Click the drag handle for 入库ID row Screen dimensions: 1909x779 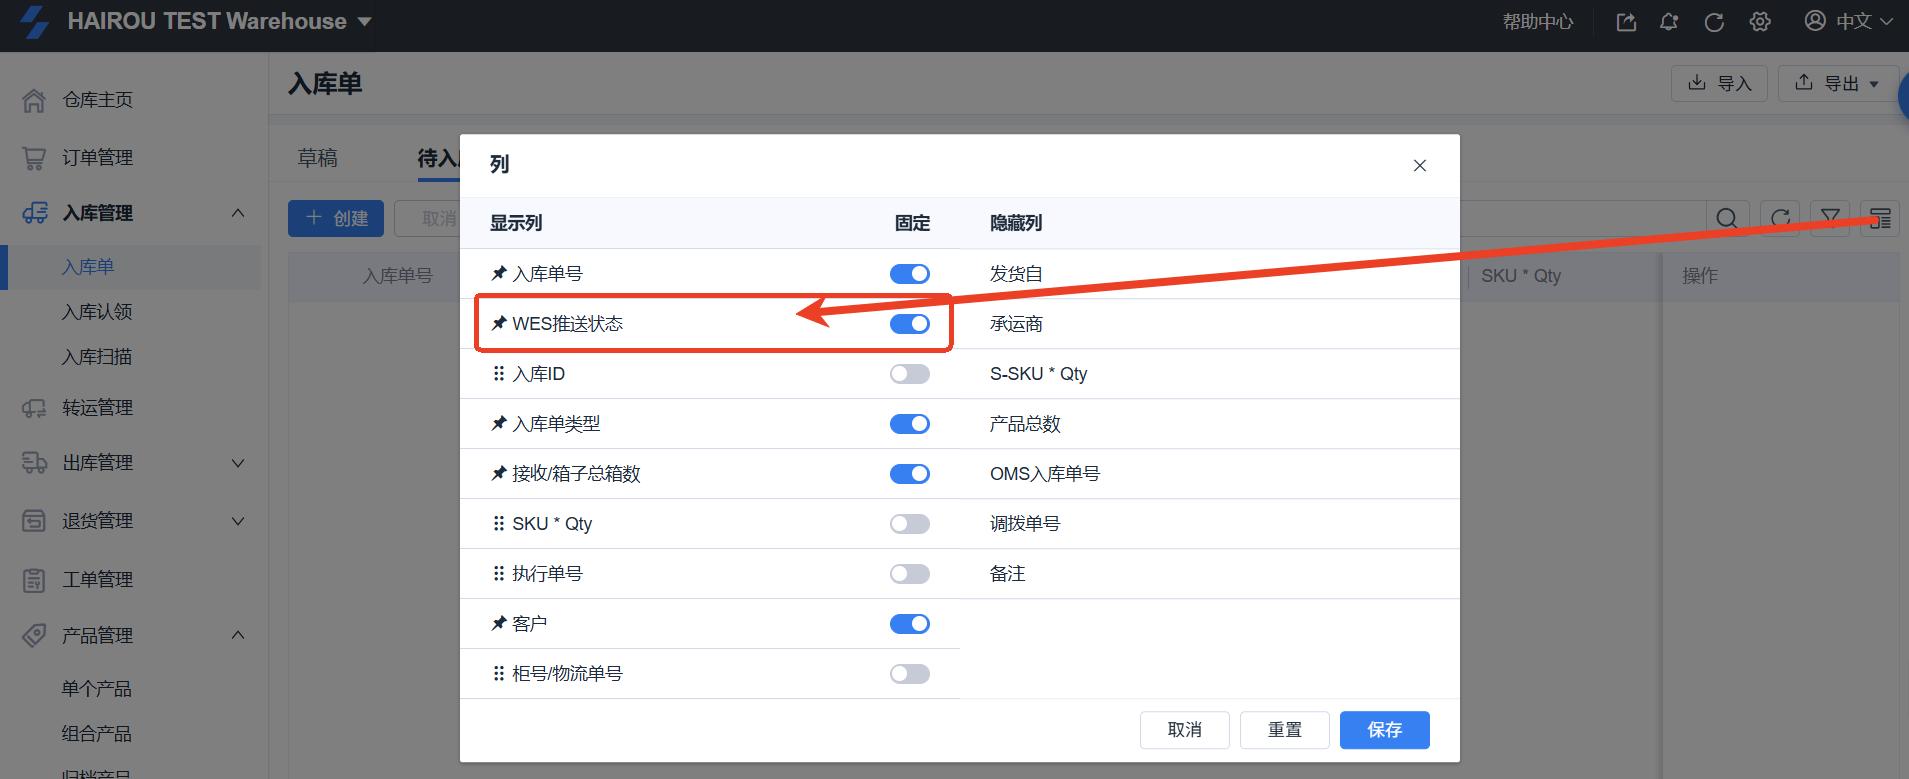(x=499, y=374)
